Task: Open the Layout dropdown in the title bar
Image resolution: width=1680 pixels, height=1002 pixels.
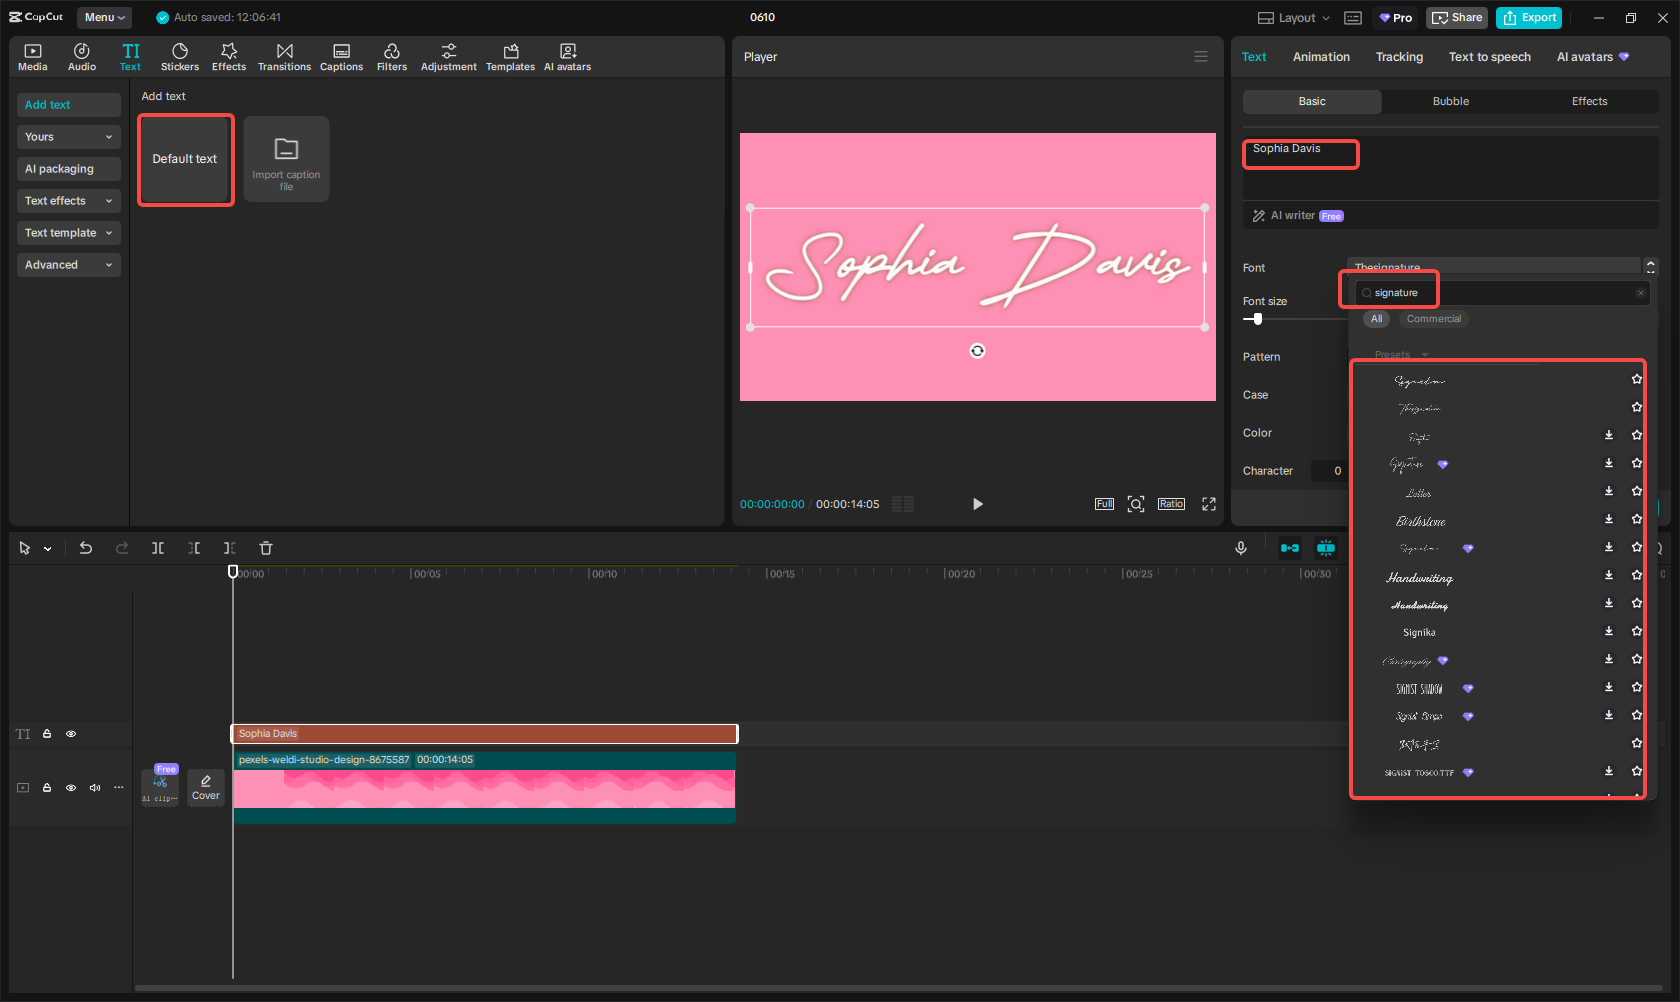Action: (x=1292, y=17)
